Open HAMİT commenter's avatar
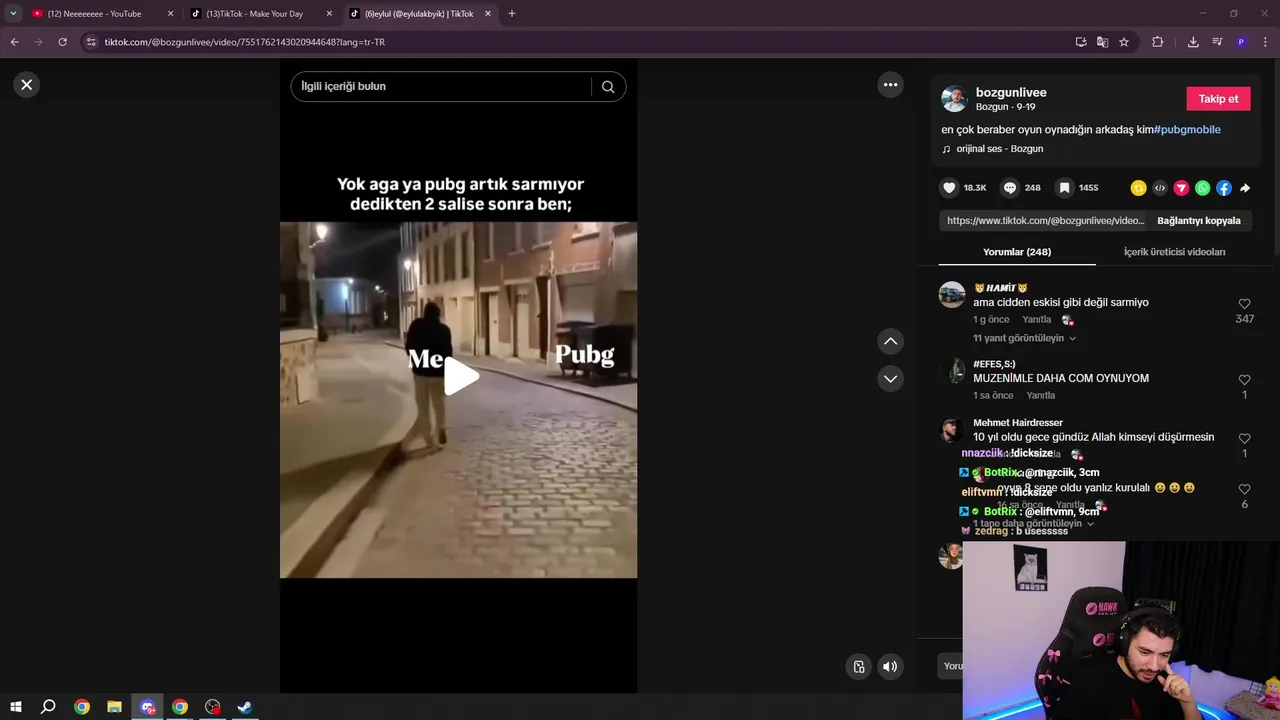Viewport: 1280px width, 720px height. [952, 295]
